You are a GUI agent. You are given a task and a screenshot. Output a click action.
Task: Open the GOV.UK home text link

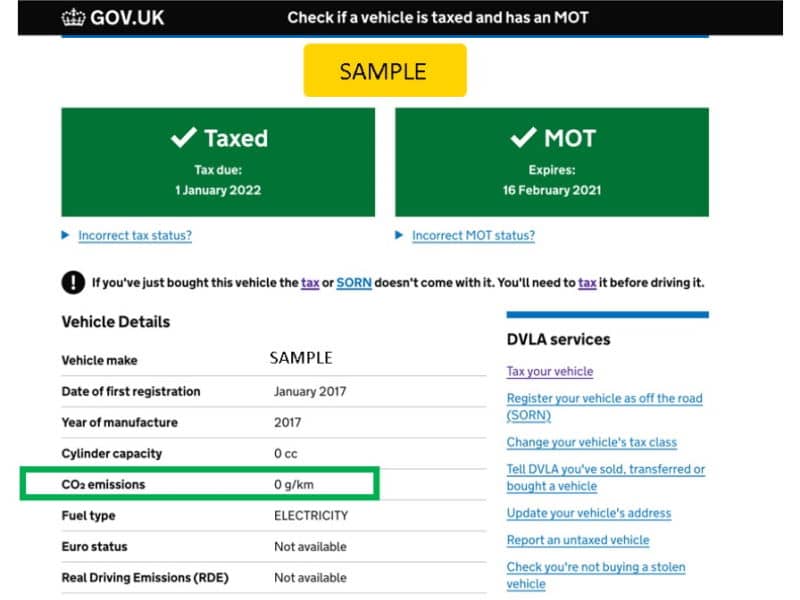click(127, 18)
